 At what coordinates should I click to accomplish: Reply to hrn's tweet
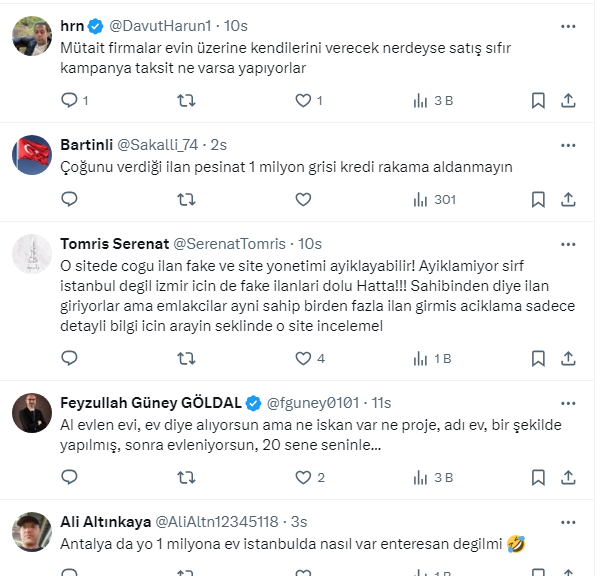click(69, 100)
